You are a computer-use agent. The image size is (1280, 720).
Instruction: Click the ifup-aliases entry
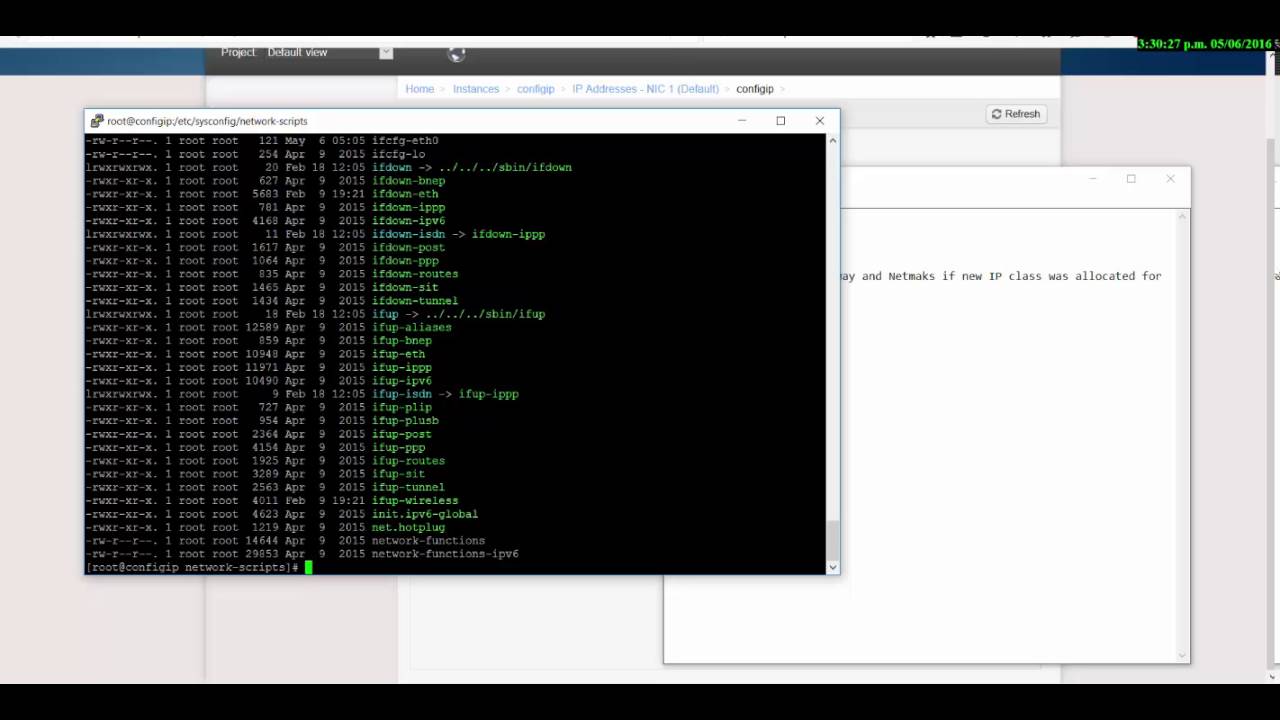click(411, 327)
